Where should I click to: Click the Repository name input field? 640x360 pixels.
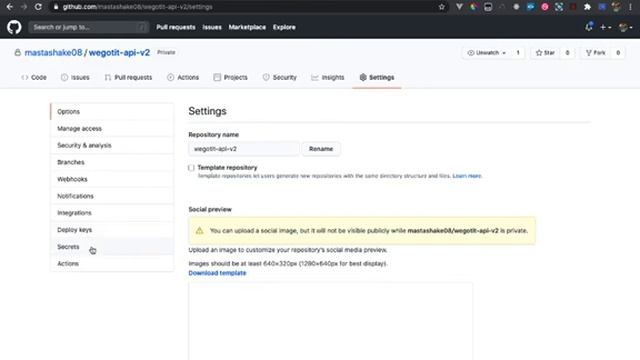coord(244,149)
